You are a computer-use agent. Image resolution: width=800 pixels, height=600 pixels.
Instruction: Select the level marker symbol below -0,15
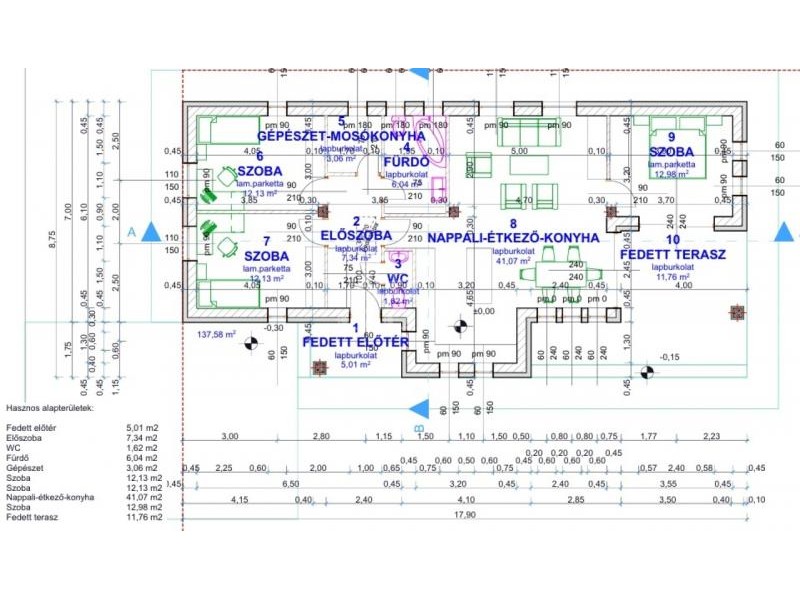point(647,372)
